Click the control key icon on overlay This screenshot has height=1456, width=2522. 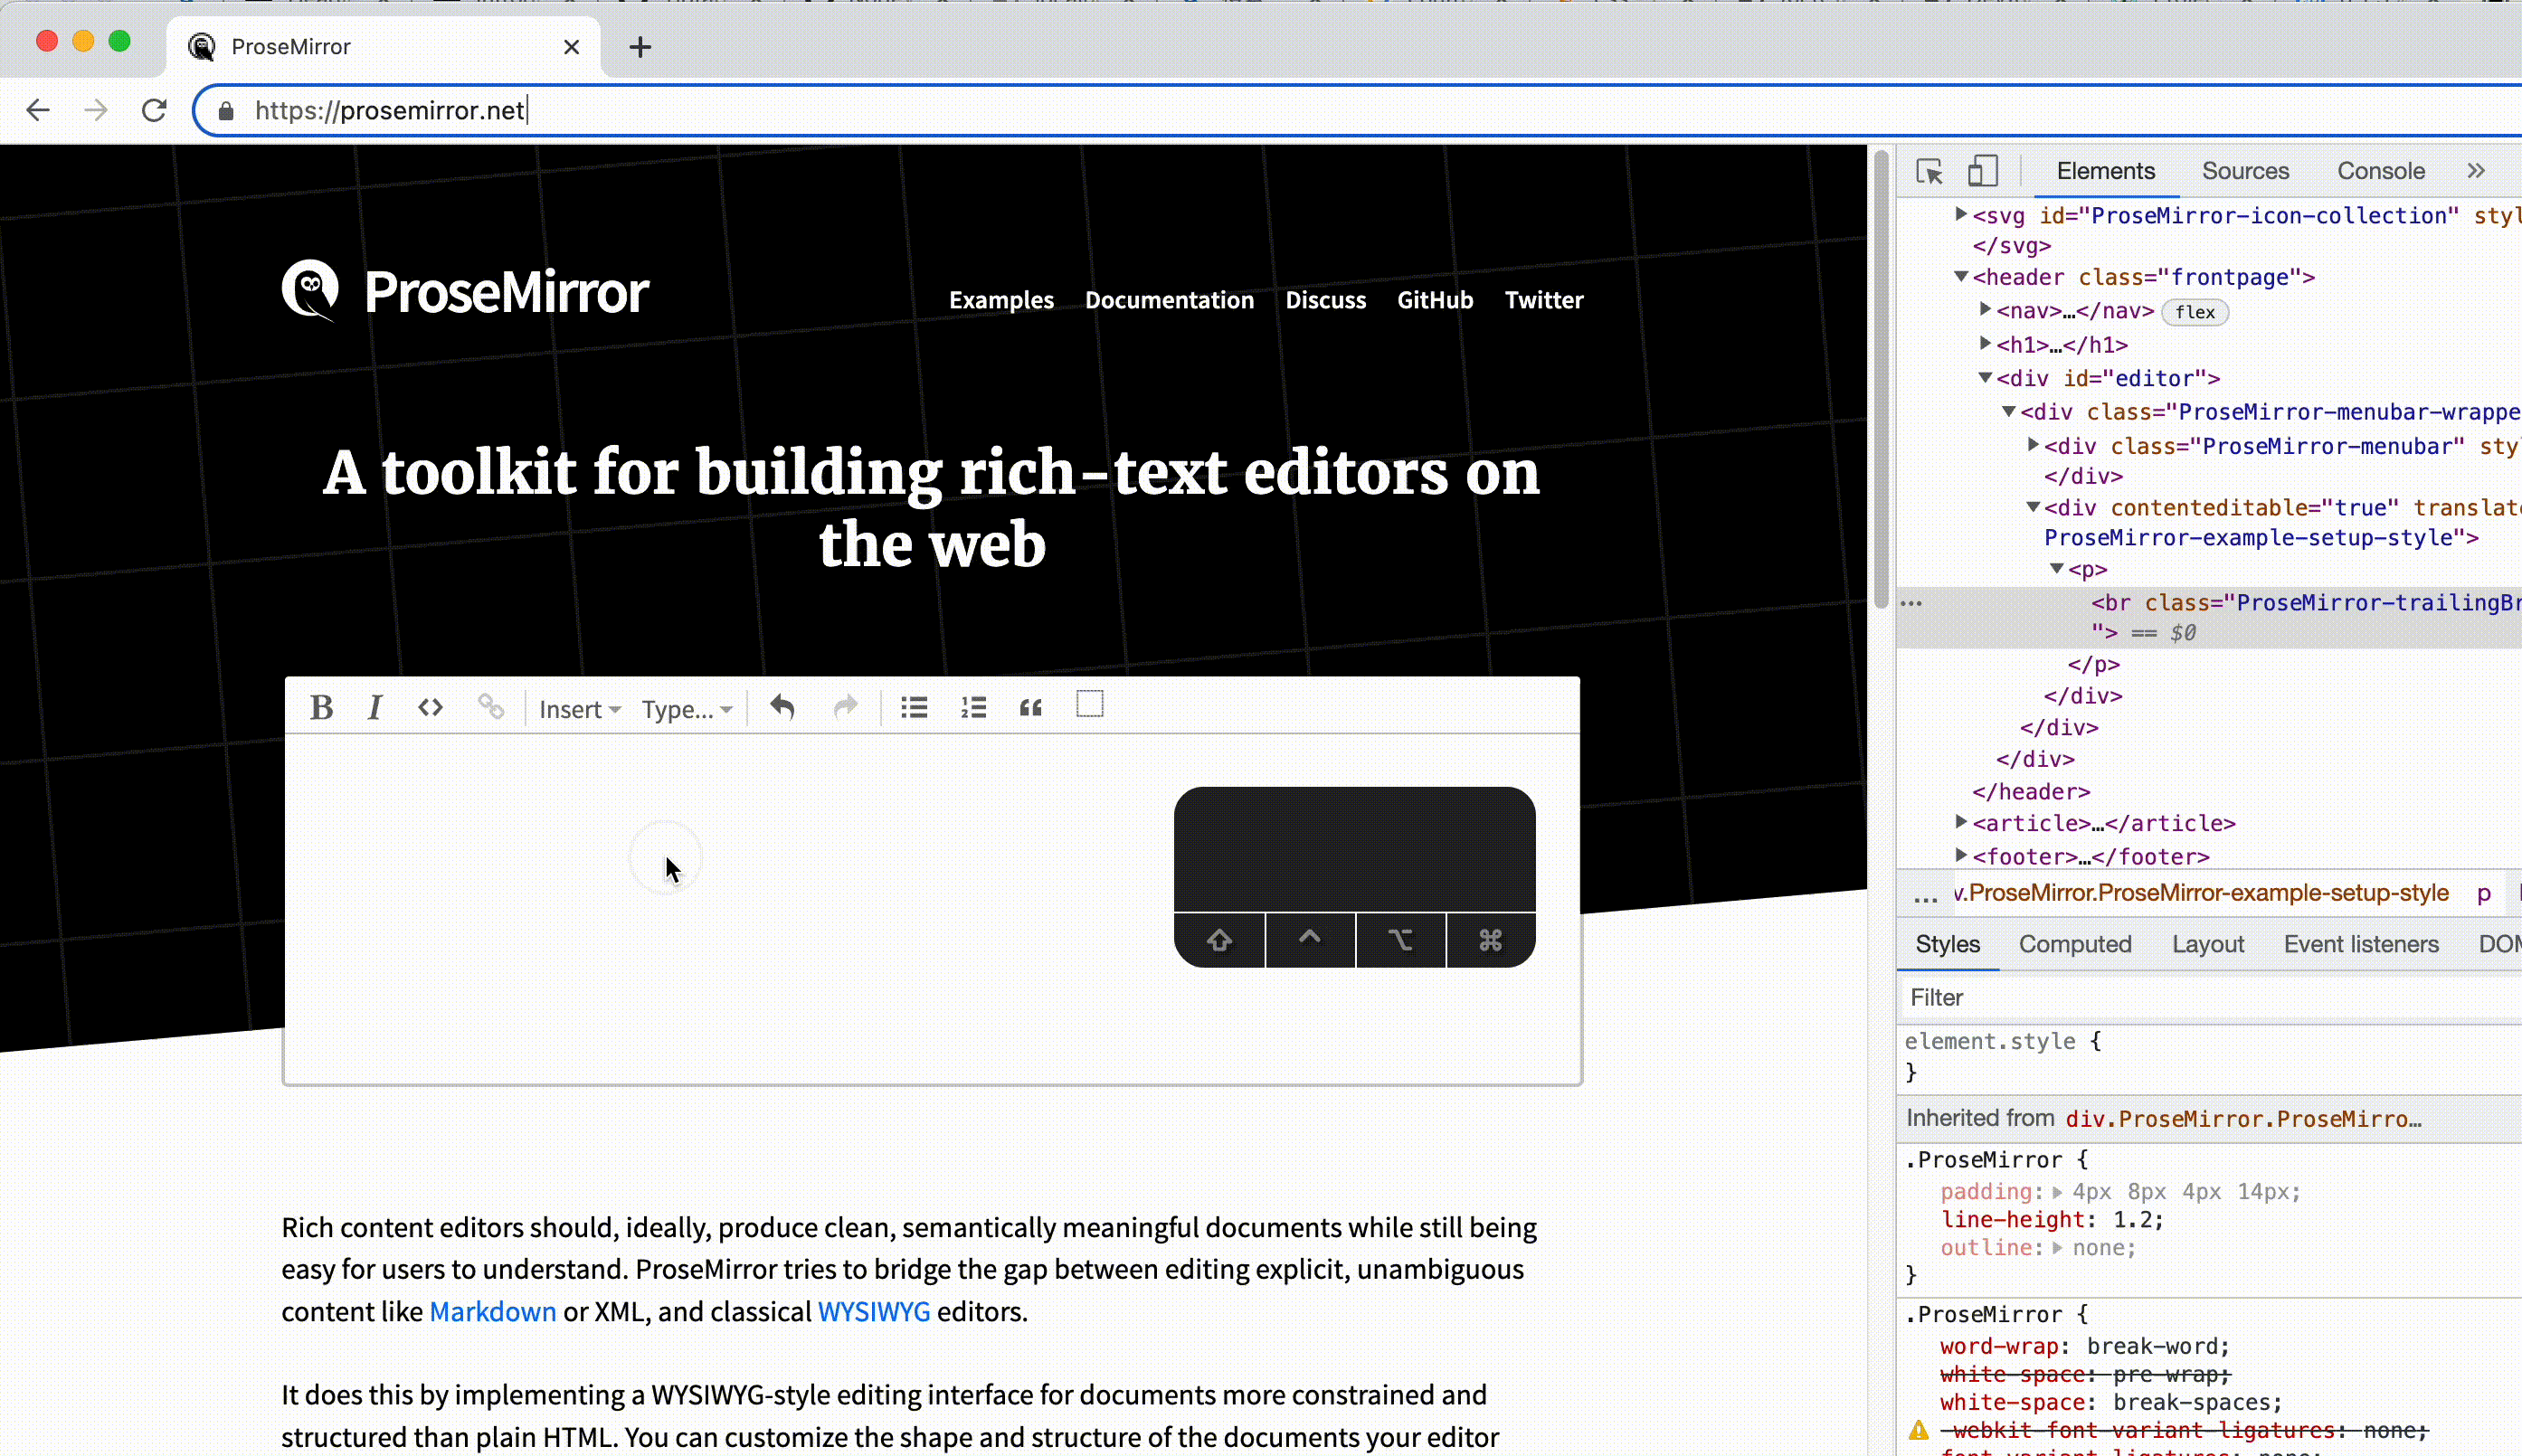[x=1310, y=940]
